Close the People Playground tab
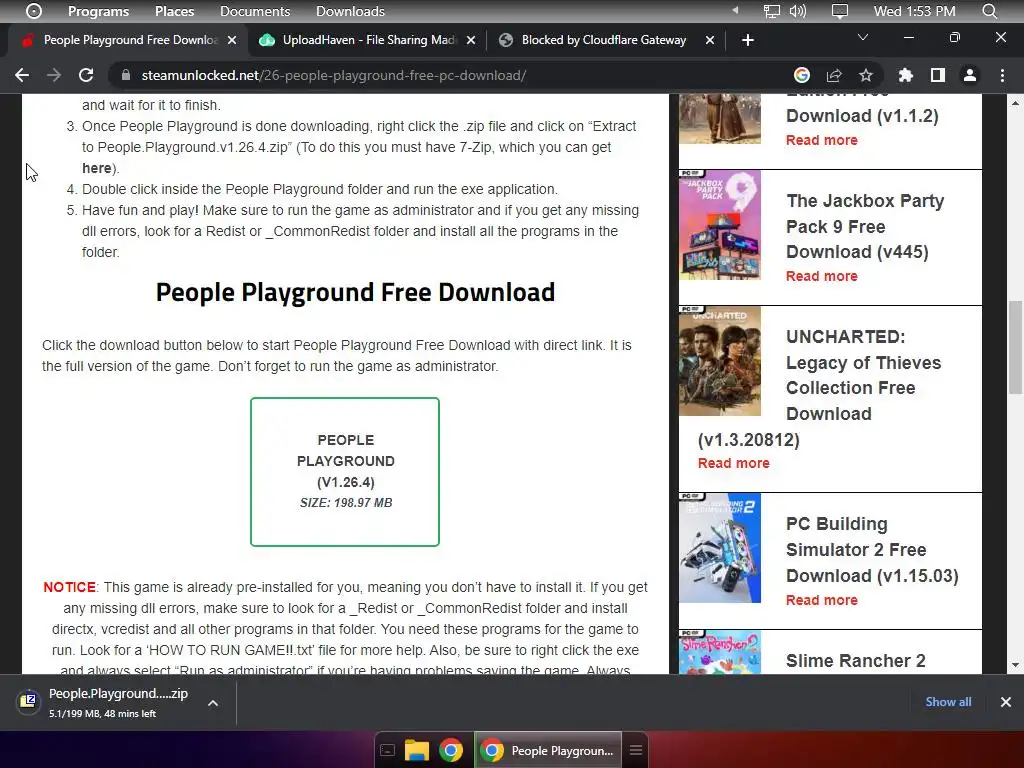Viewport: 1024px width, 768px height. pyautogui.click(x=232, y=40)
